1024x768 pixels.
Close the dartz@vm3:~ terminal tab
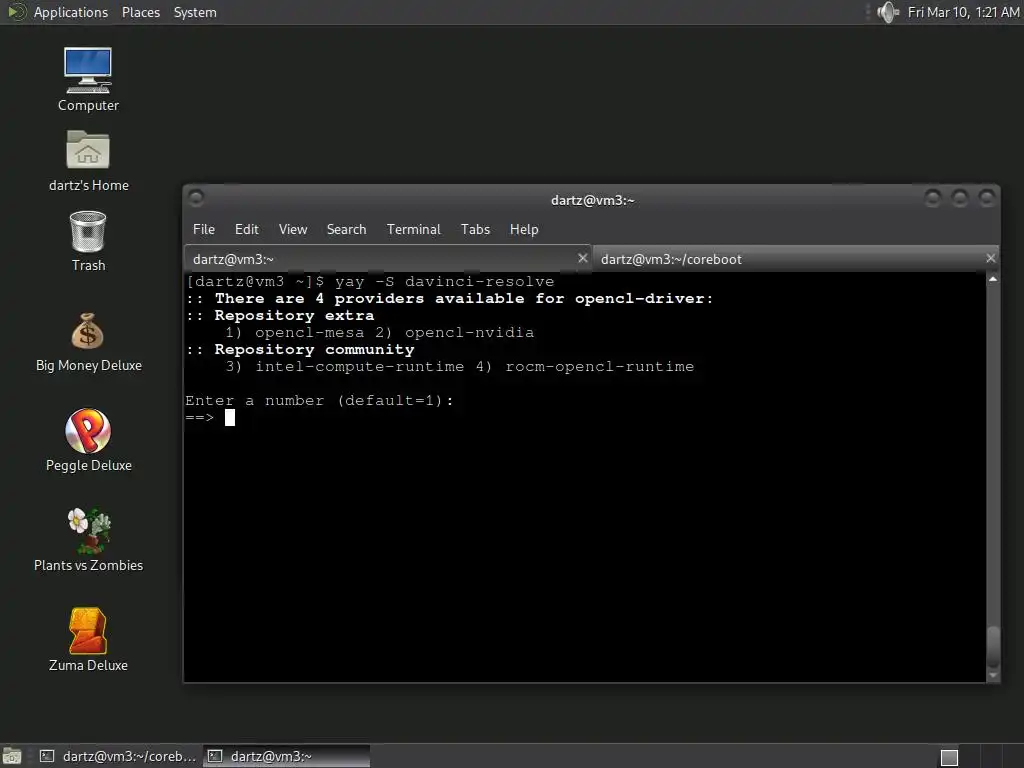583,258
